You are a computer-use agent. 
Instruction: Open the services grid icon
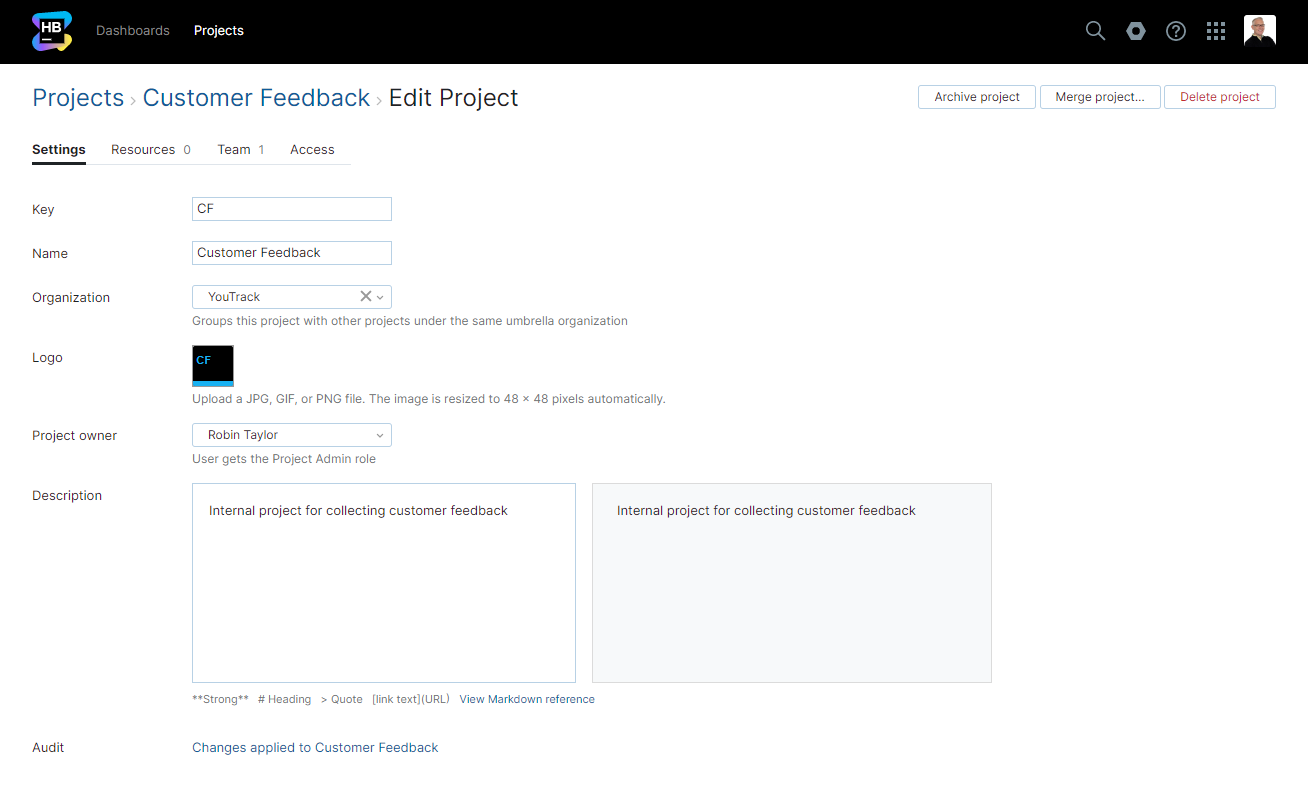point(1215,31)
